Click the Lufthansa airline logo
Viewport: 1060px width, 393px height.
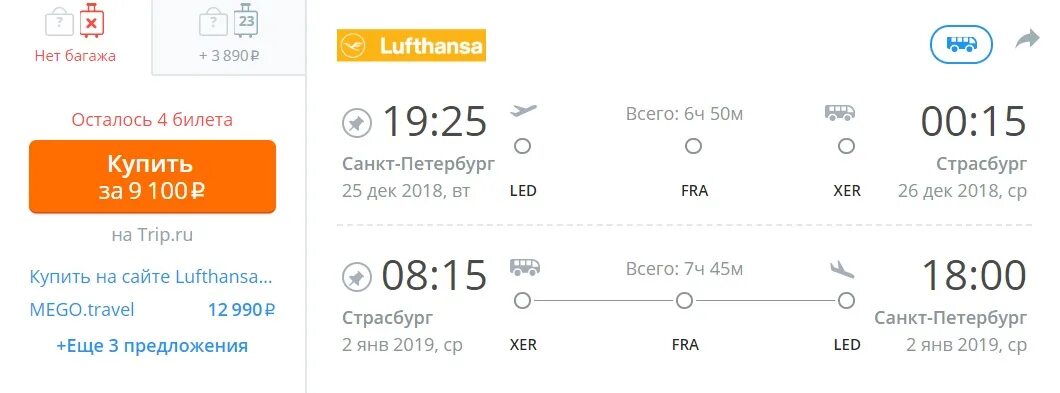411,45
